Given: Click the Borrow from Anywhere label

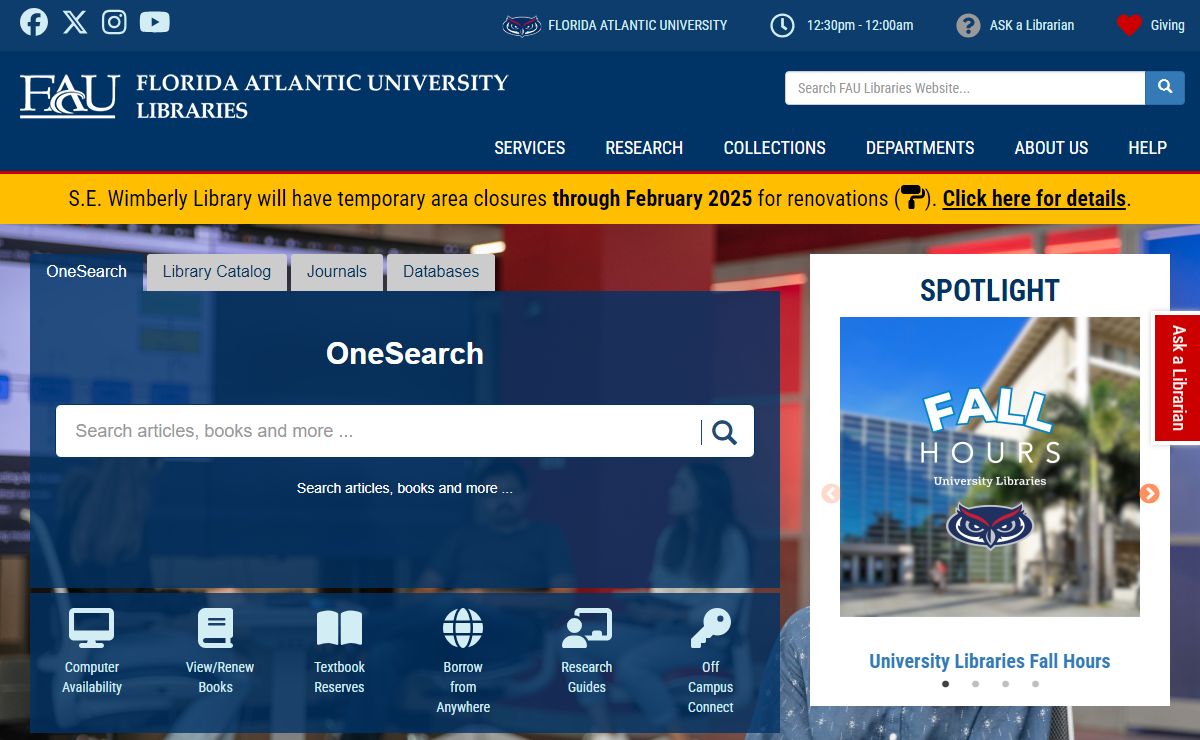Looking at the screenshot, I should click(x=463, y=687).
